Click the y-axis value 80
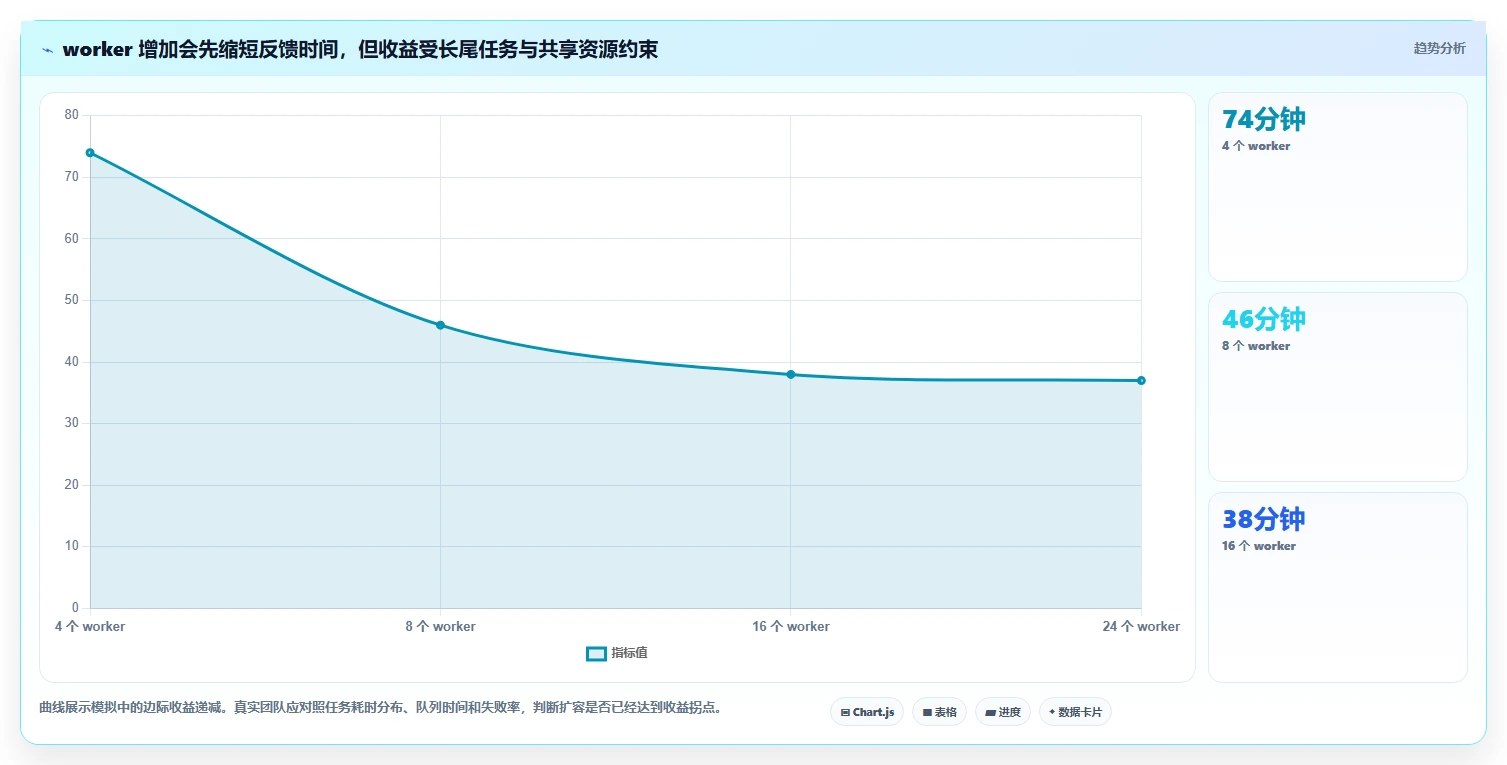 pos(71,115)
